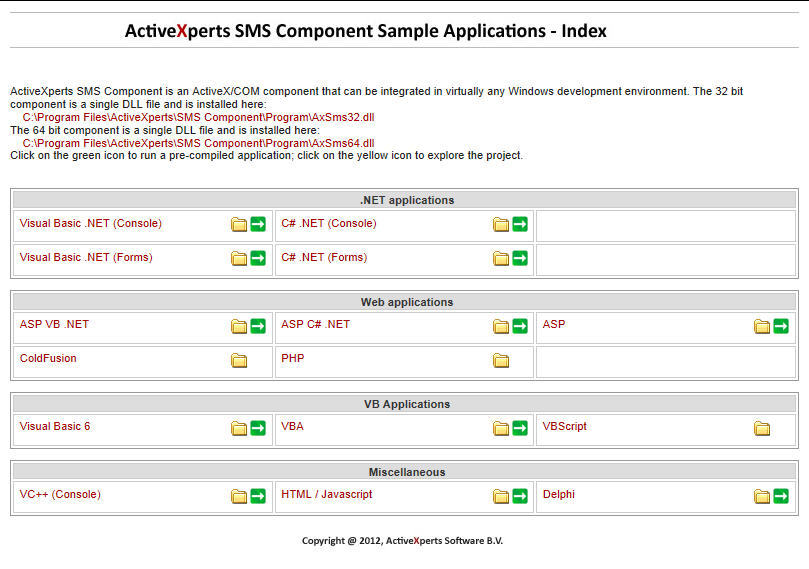Open the VBScript text link
Image resolution: width=809 pixels, height=569 pixels.
[x=565, y=427]
